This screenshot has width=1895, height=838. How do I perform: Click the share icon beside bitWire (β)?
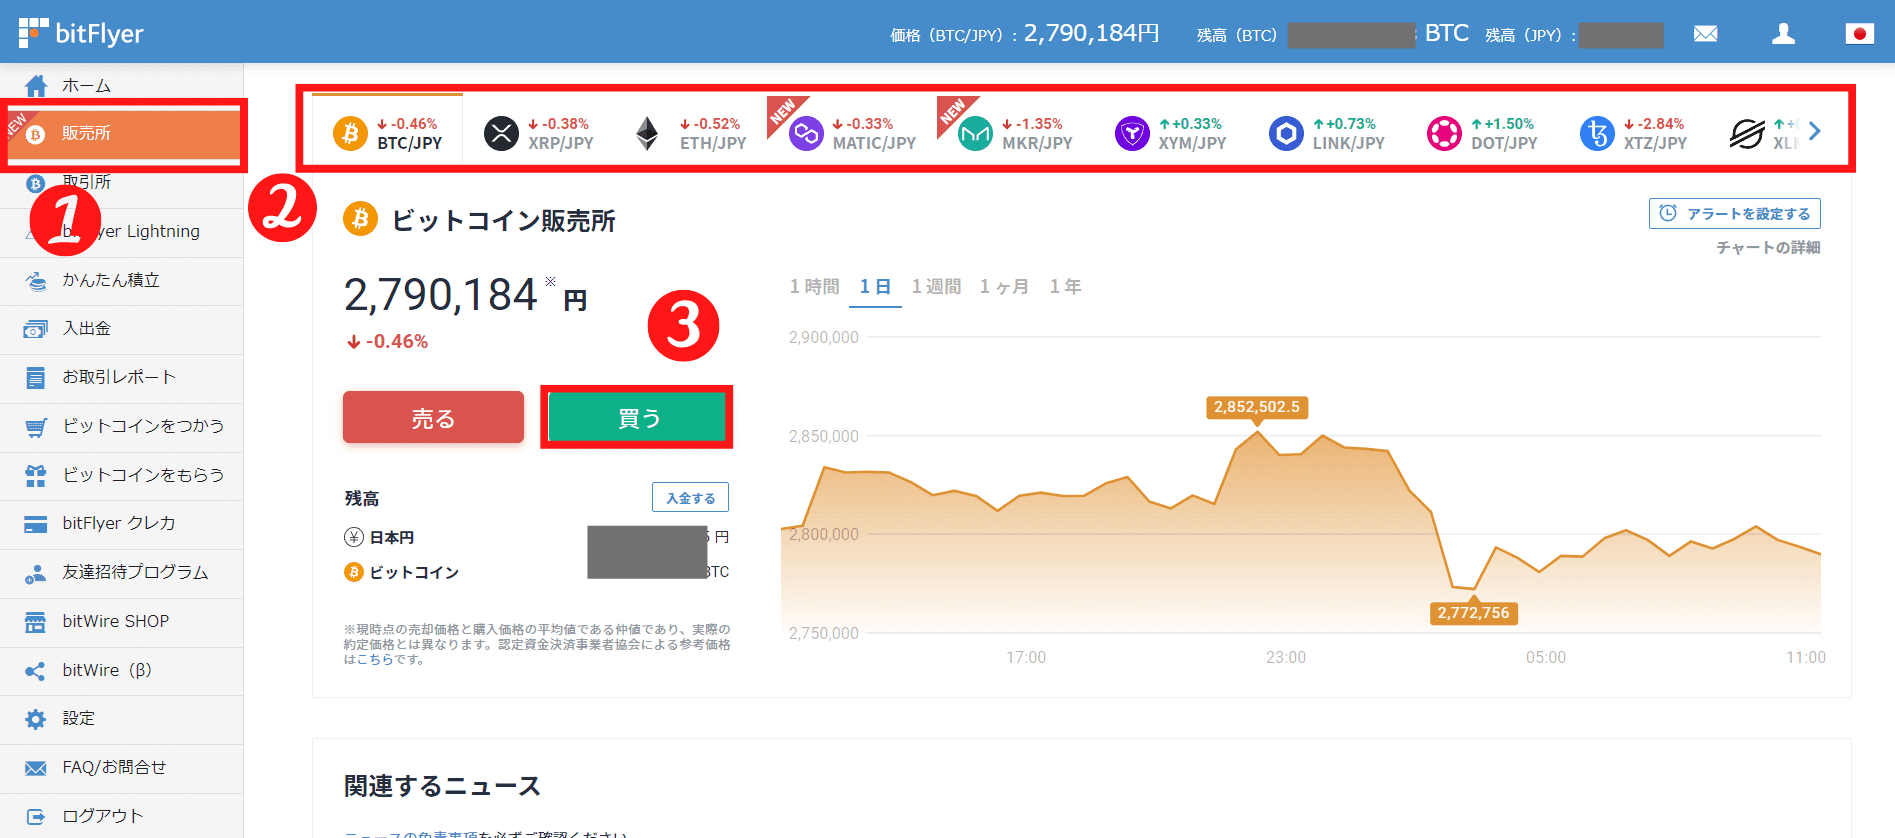pos(36,671)
